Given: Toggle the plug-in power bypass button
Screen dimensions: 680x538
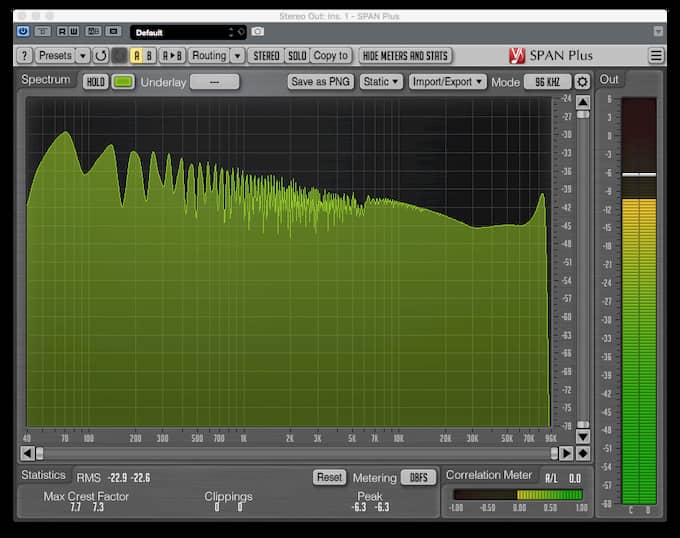Looking at the screenshot, I should pyautogui.click(x=23, y=31).
